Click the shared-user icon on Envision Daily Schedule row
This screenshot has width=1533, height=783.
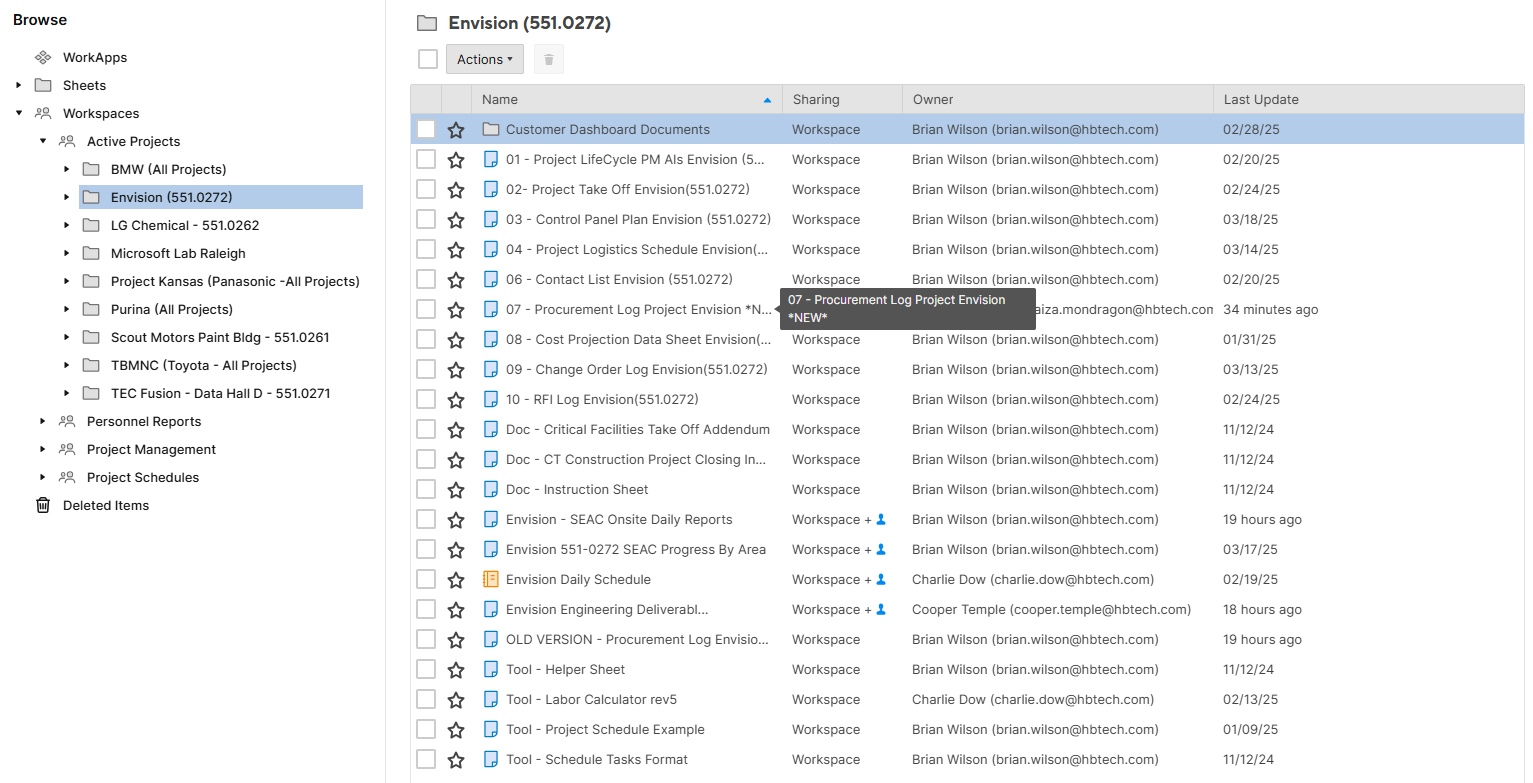(x=881, y=580)
